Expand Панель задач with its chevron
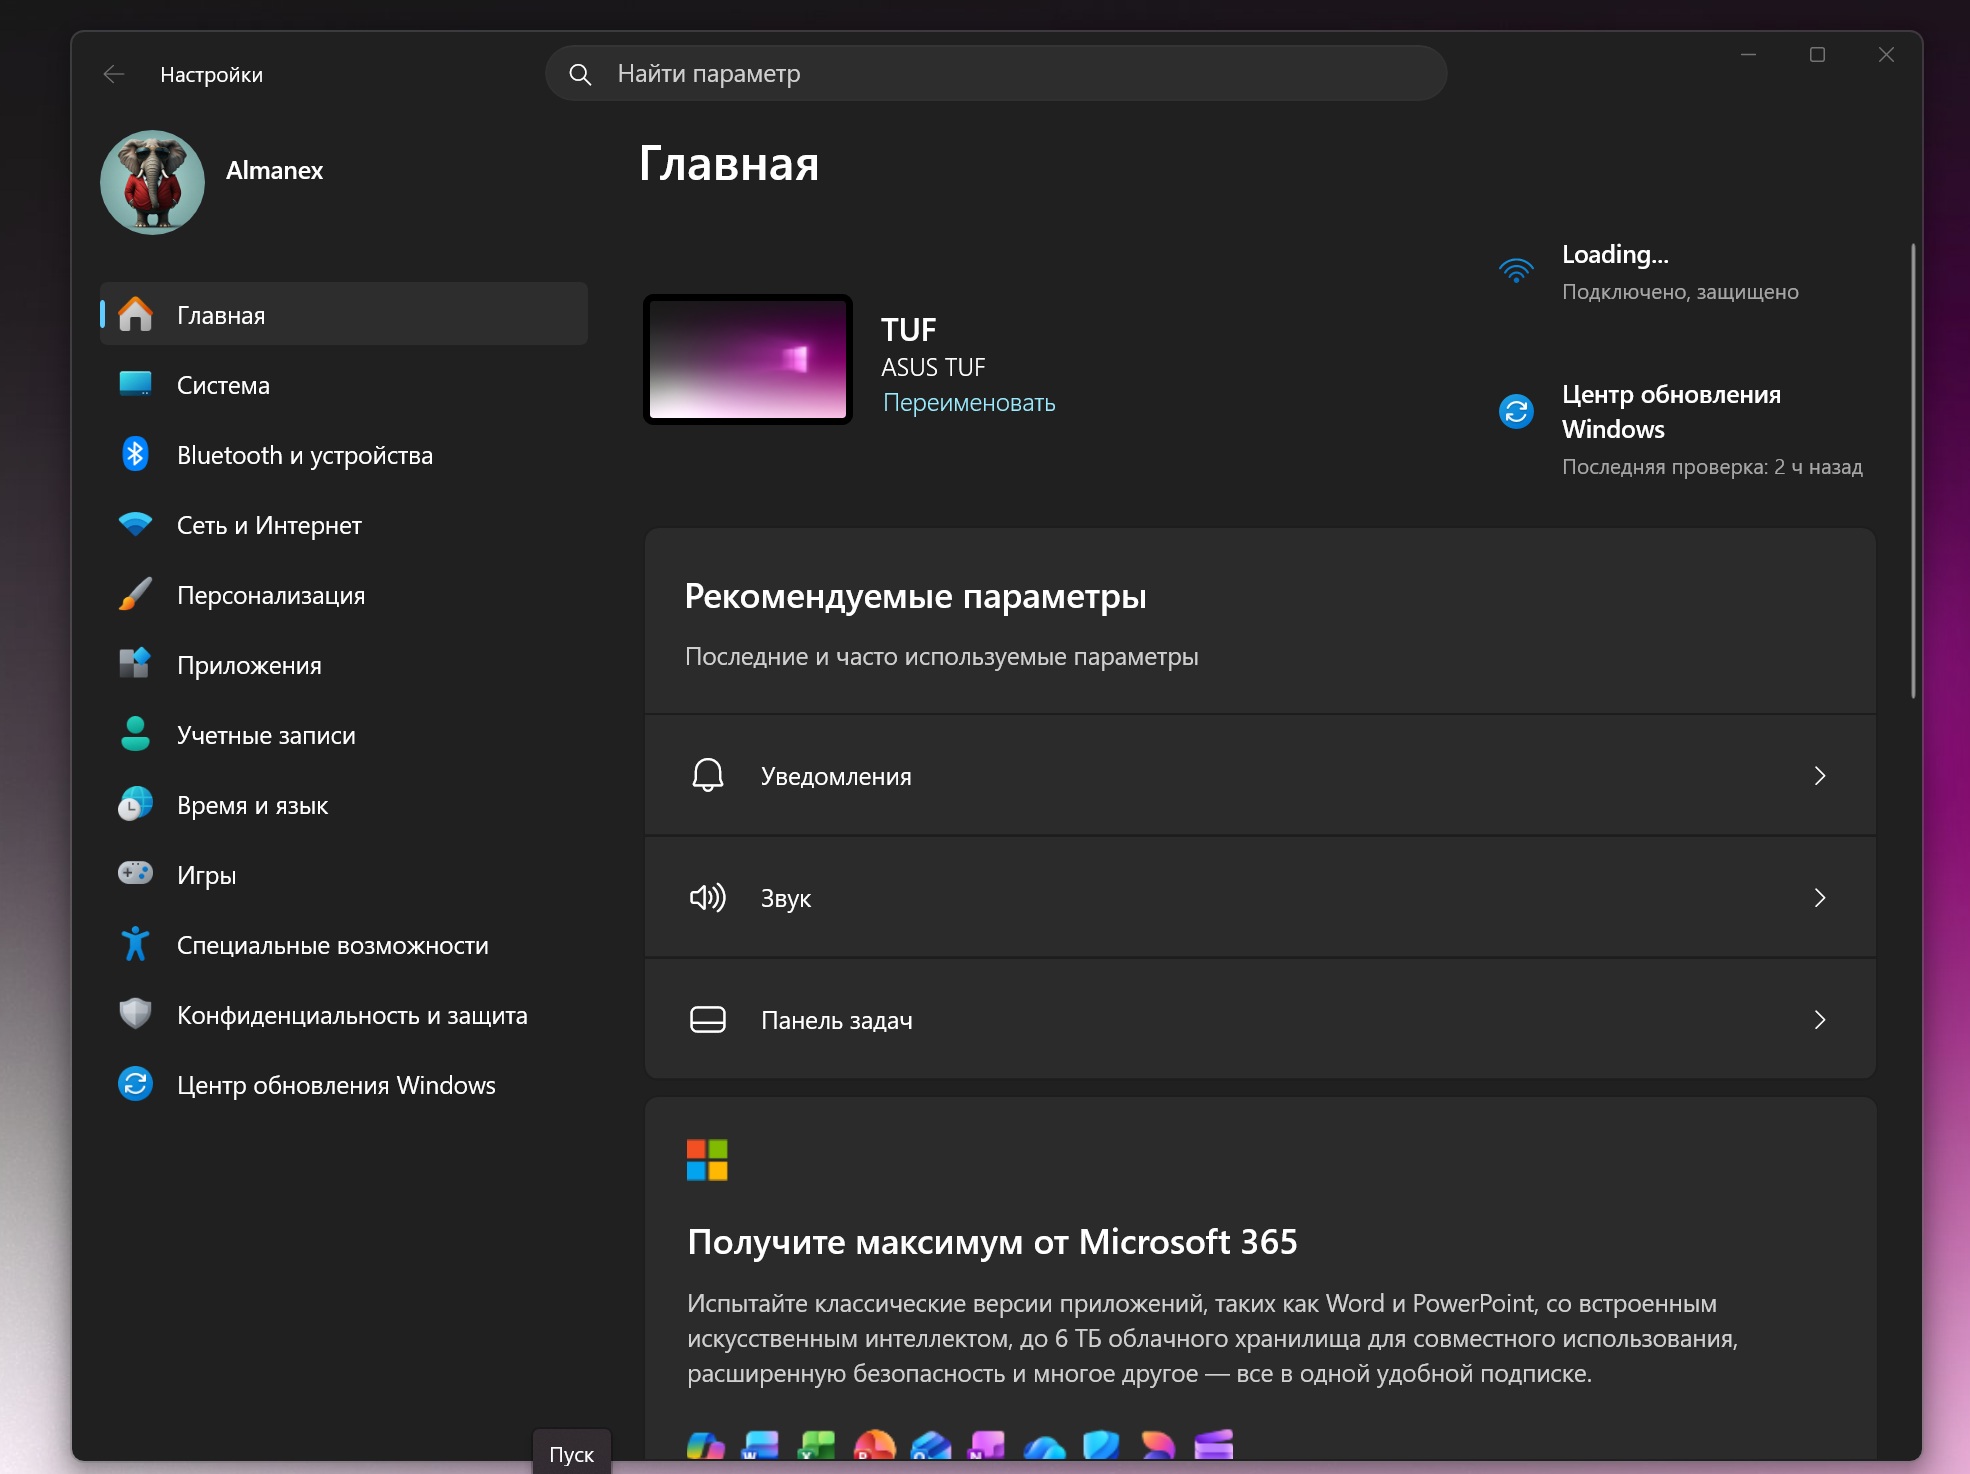Viewport: 1970px width, 1474px height. coord(1820,1020)
